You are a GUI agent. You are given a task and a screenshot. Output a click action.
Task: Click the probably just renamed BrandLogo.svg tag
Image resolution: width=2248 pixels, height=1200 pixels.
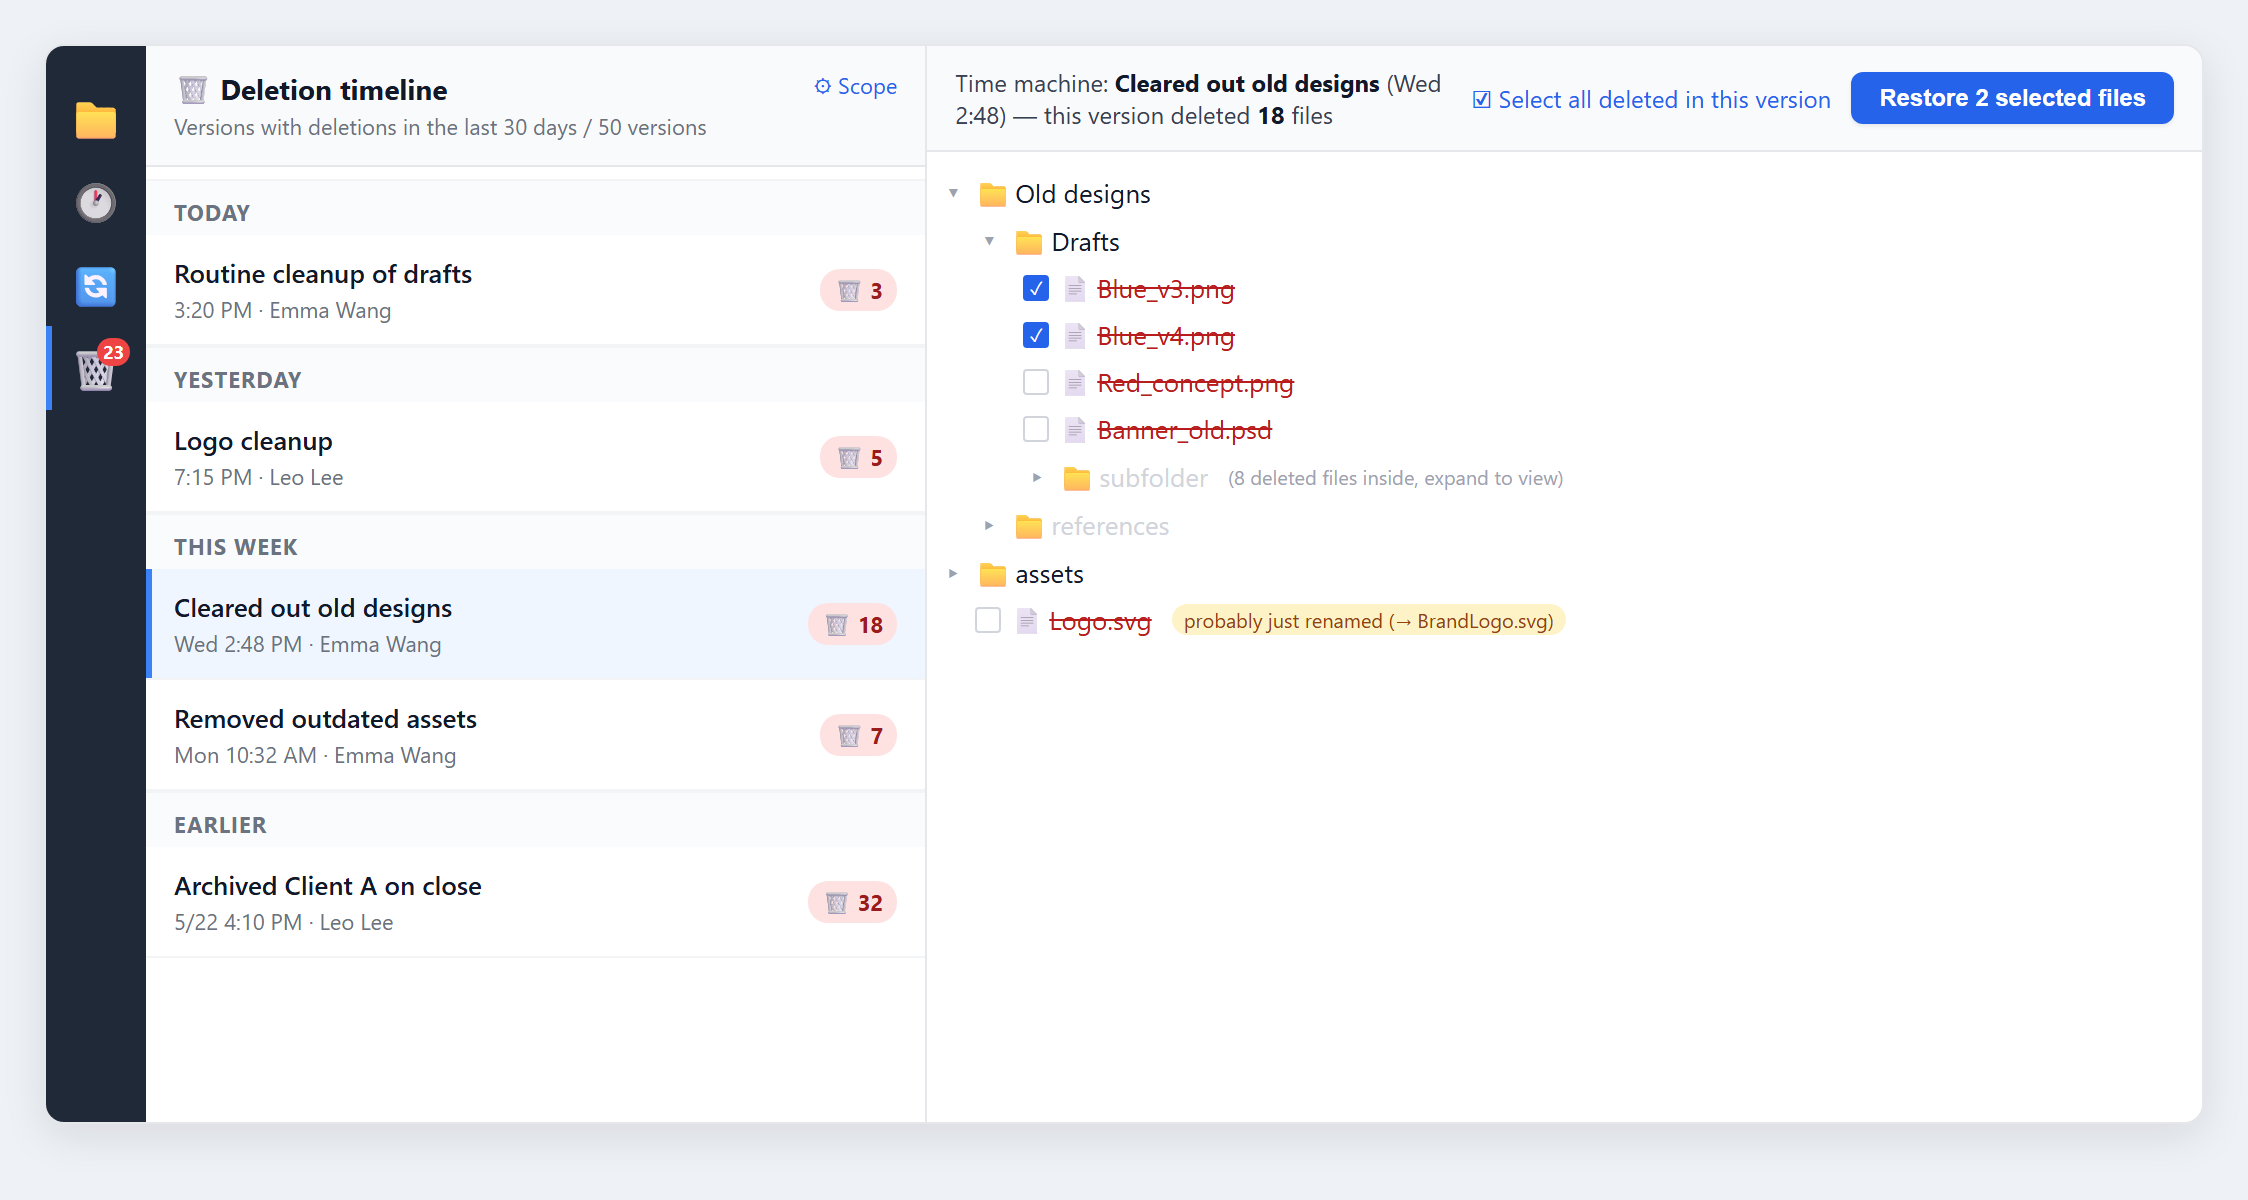coord(1368,621)
